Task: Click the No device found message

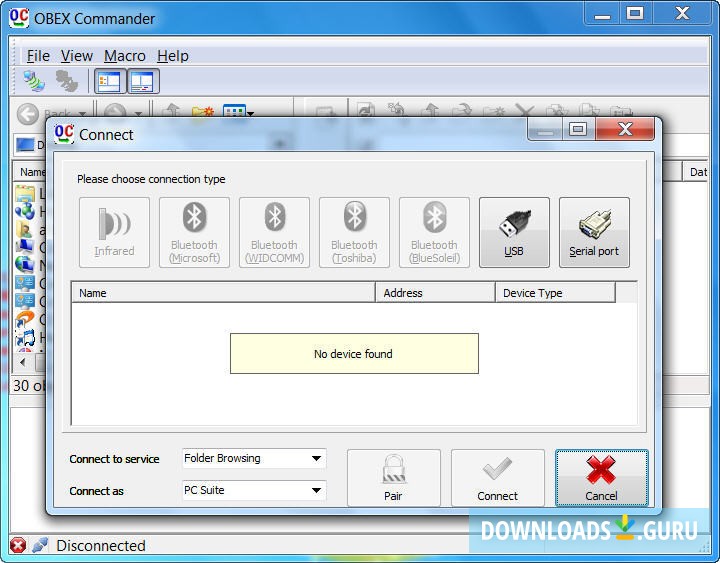Action: click(354, 354)
